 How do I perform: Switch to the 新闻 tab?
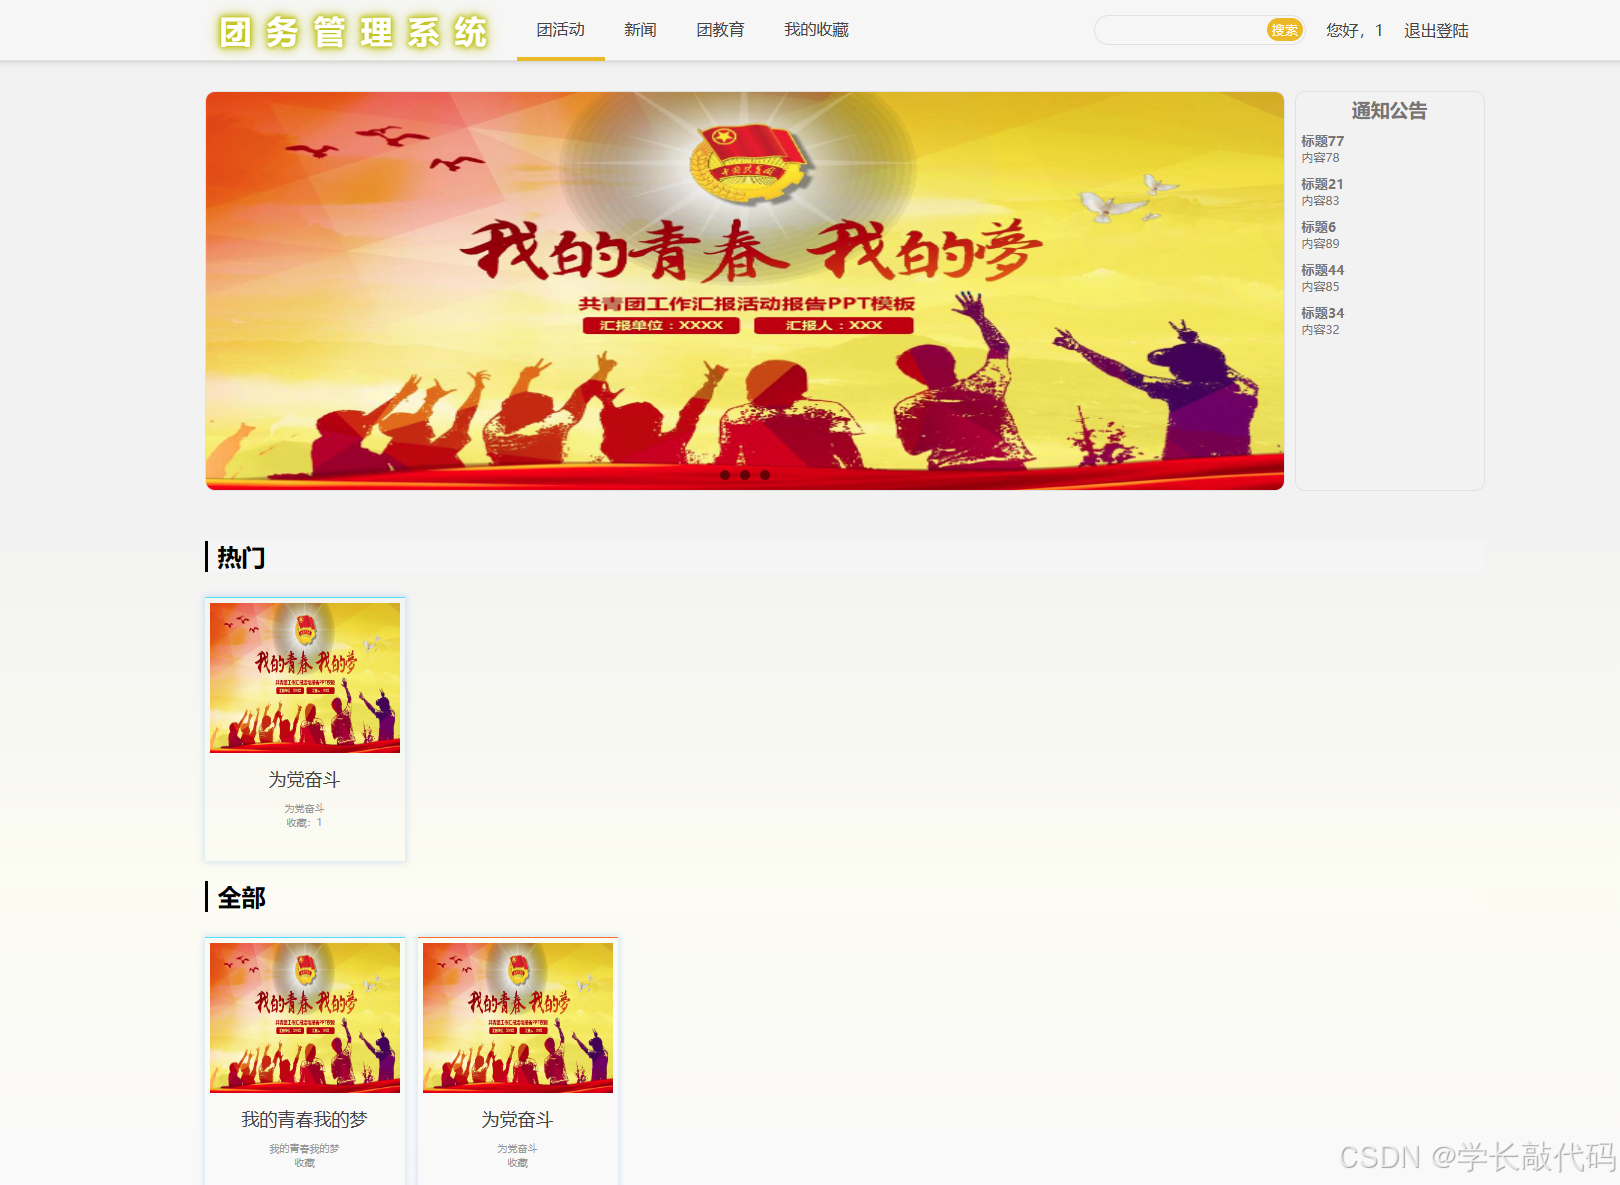point(639,30)
